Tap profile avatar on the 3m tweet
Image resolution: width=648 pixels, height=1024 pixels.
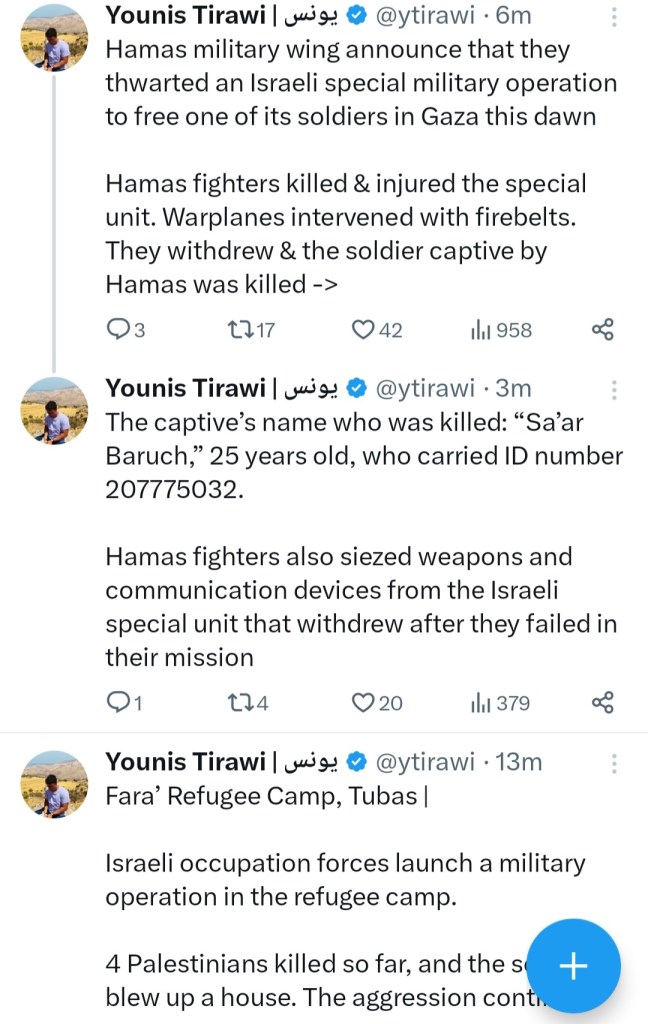[x=54, y=411]
